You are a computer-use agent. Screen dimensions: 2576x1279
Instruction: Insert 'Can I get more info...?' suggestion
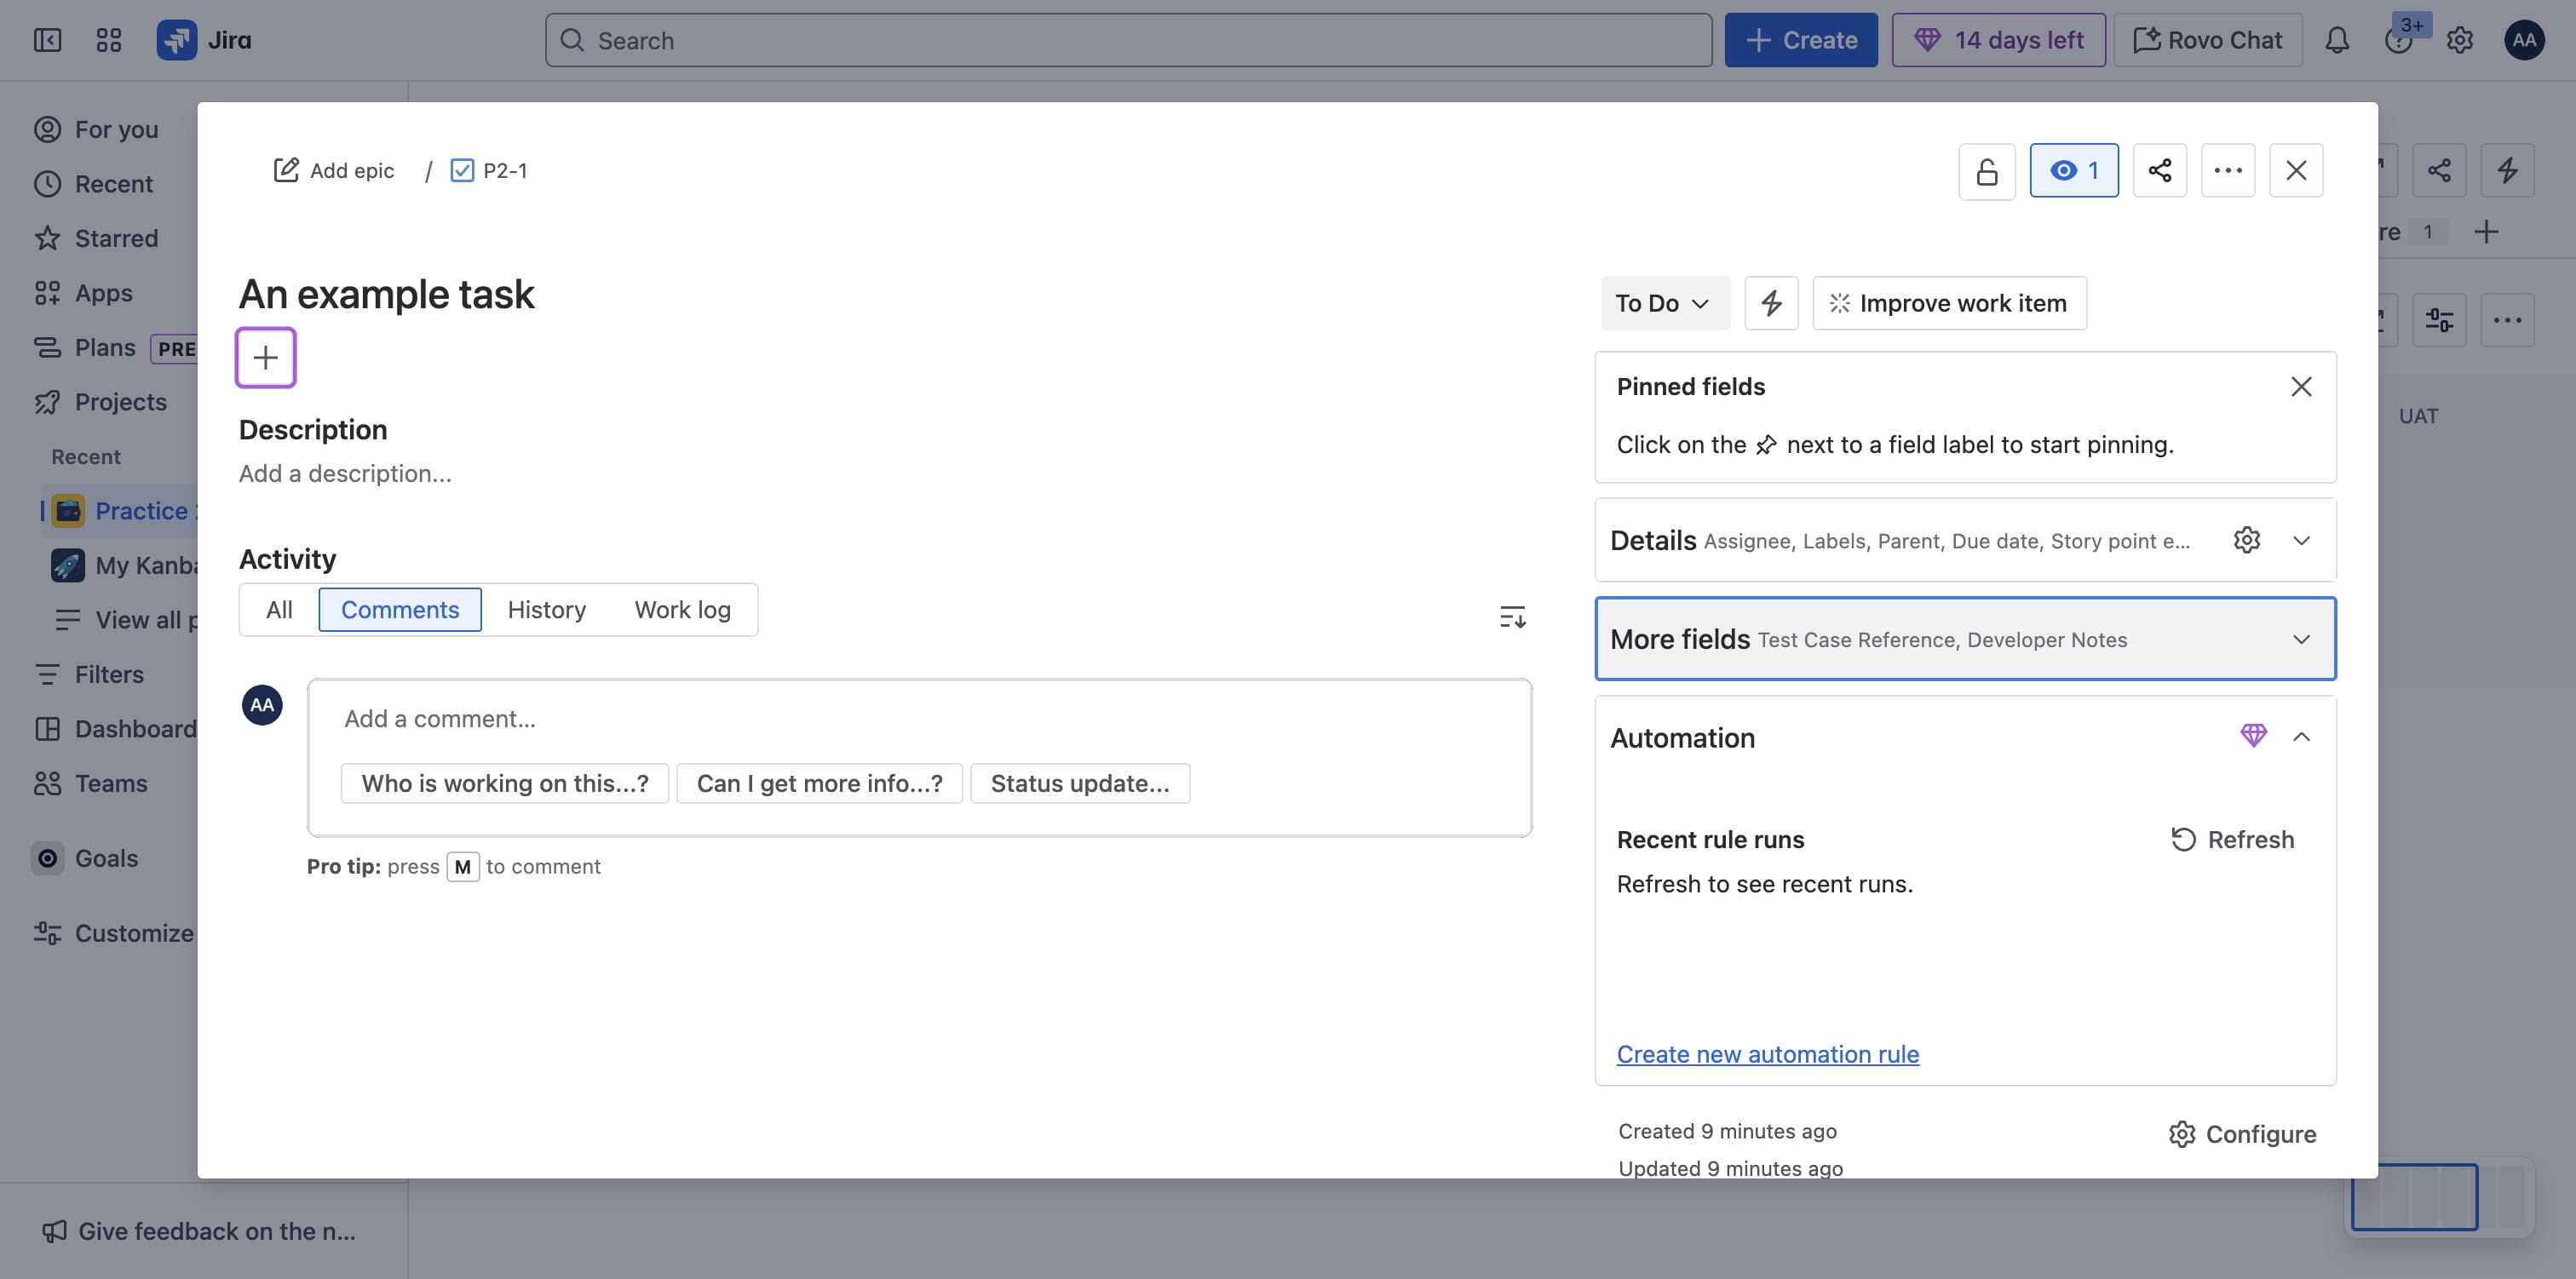pos(819,783)
